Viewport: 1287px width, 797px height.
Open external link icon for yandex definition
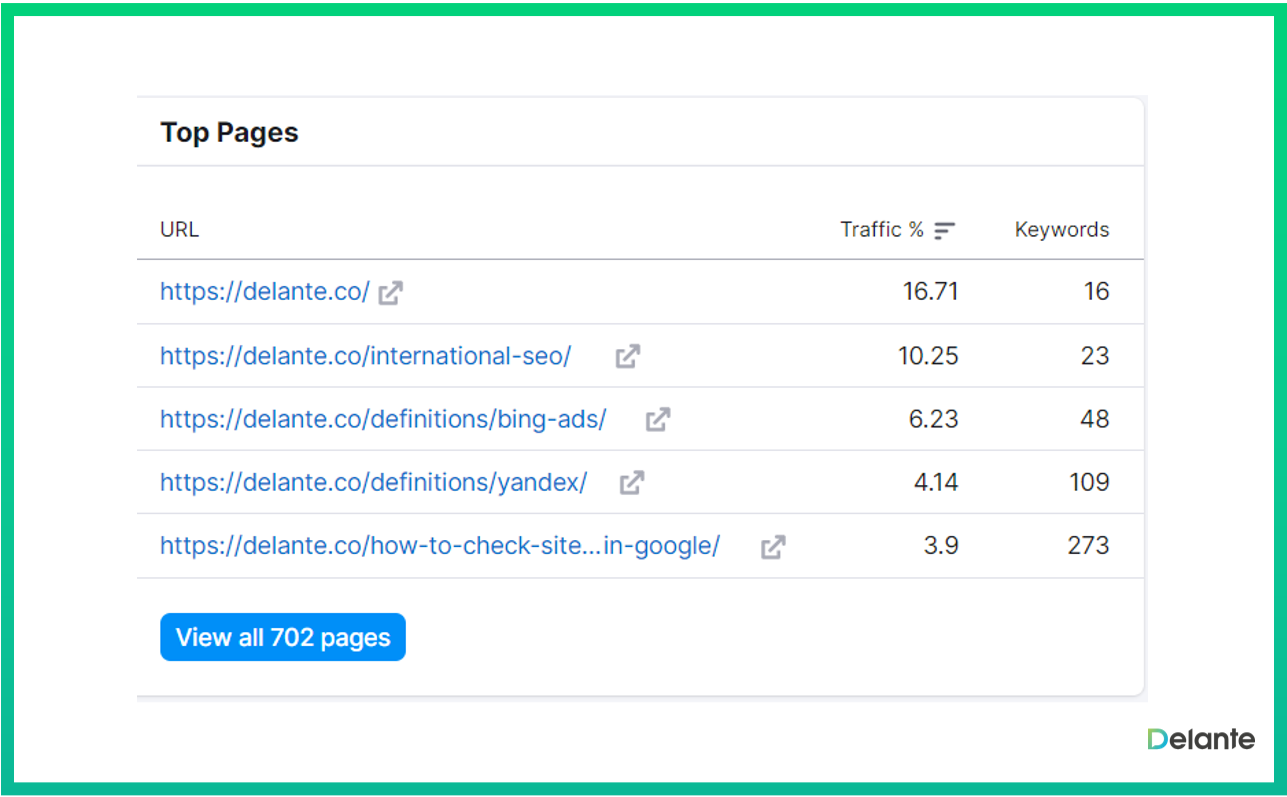pos(632,483)
